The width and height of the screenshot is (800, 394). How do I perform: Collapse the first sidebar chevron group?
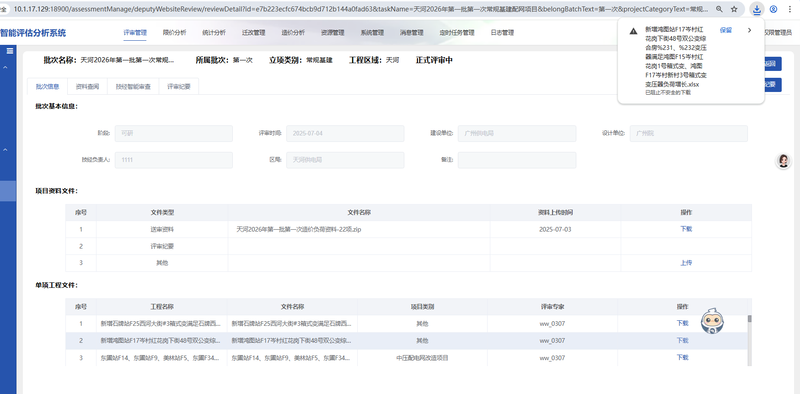pos(5,67)
